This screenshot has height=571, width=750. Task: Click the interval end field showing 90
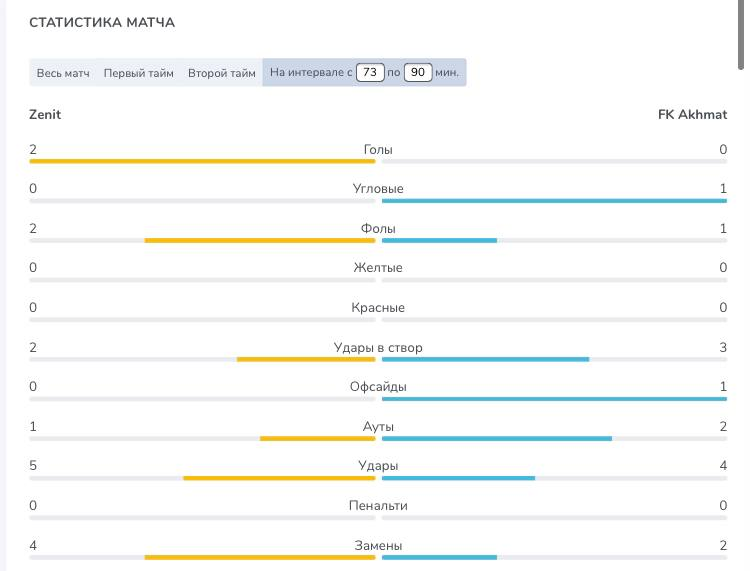pos(418,73)
